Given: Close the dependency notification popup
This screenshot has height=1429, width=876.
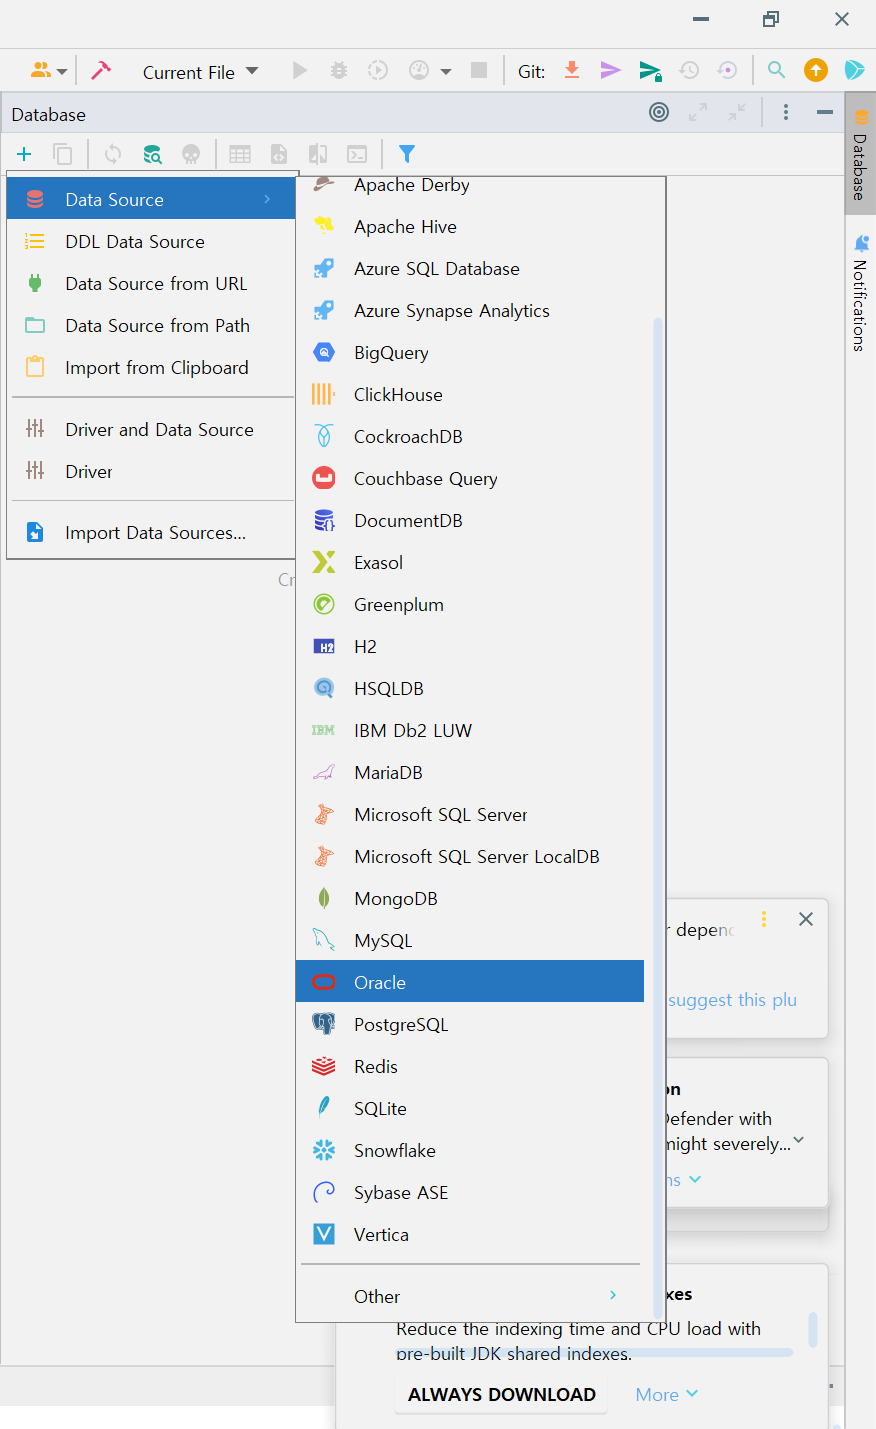Looking at the screenshot, I should 806,919.
